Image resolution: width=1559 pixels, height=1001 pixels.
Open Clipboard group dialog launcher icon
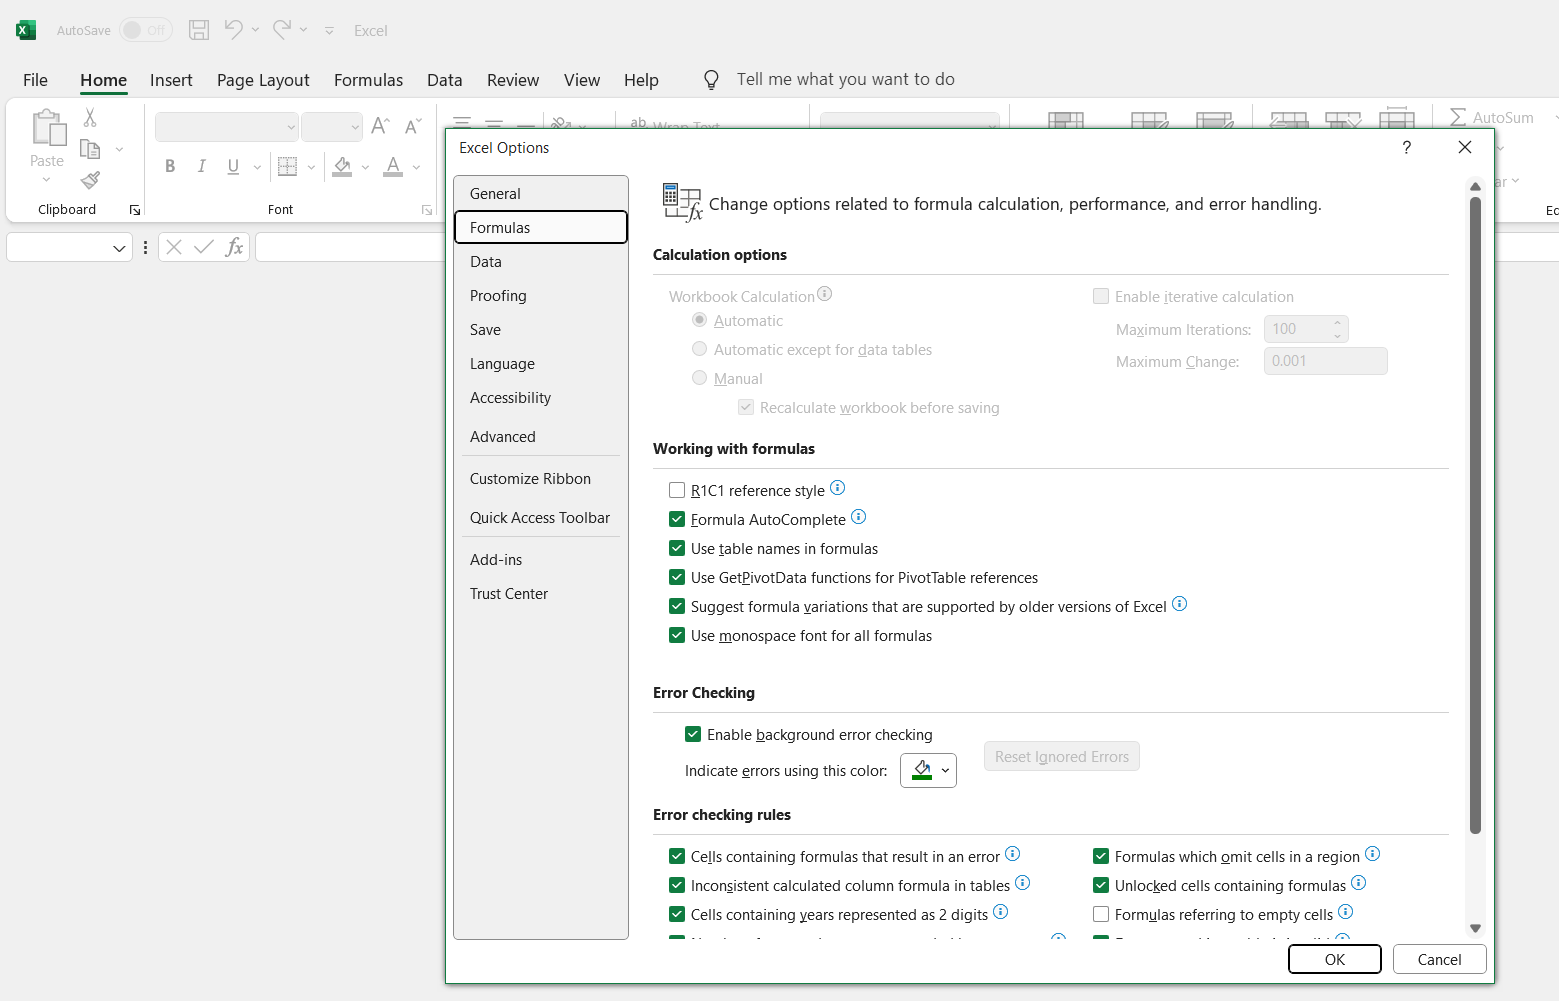(x=134, y=210)
